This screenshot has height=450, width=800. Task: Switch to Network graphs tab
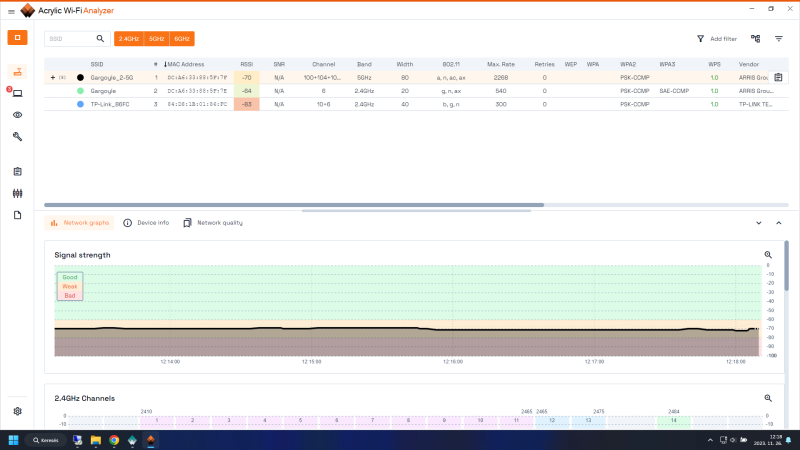tap(80, 223)
